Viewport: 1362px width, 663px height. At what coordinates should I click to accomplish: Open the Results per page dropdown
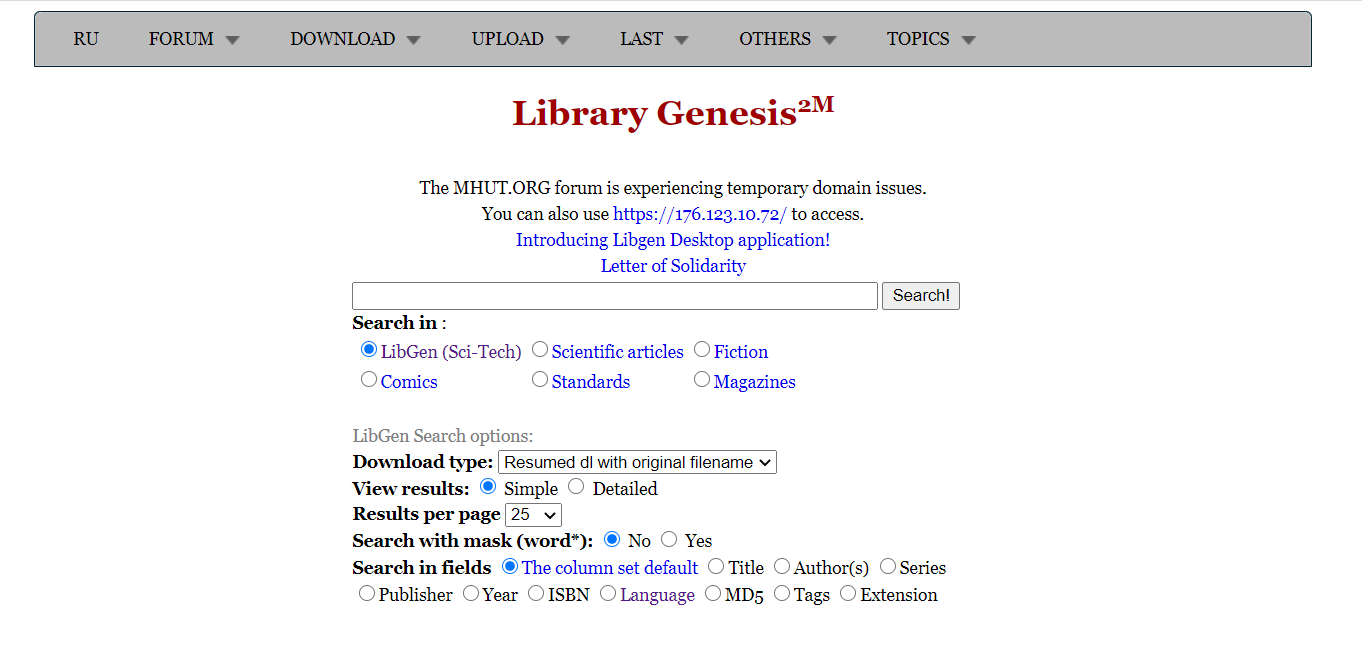[x=533, y=515]
